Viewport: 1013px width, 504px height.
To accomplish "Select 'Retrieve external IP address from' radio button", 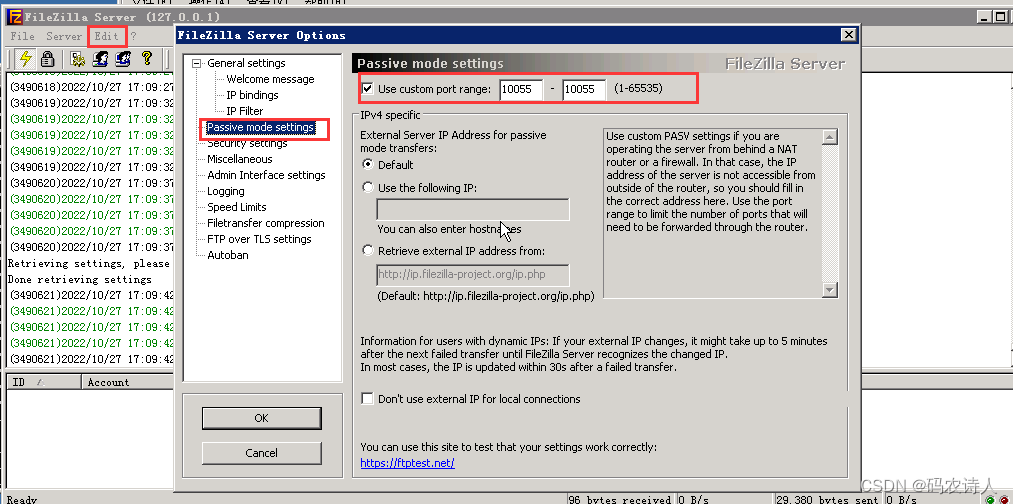I will [x=368, y=250].
